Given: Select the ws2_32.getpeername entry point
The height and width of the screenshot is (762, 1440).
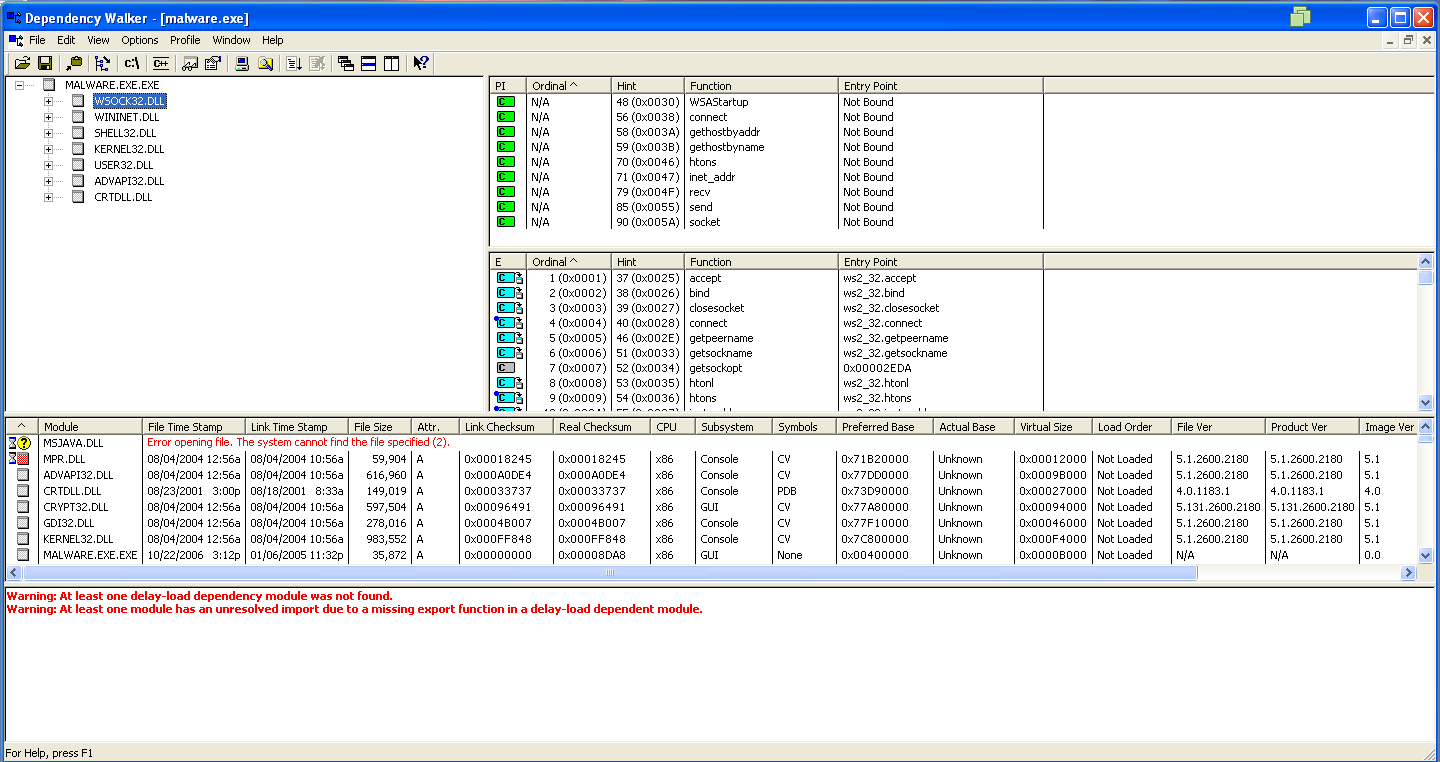Looking at the screenshot, I should (x=896, y=338).
